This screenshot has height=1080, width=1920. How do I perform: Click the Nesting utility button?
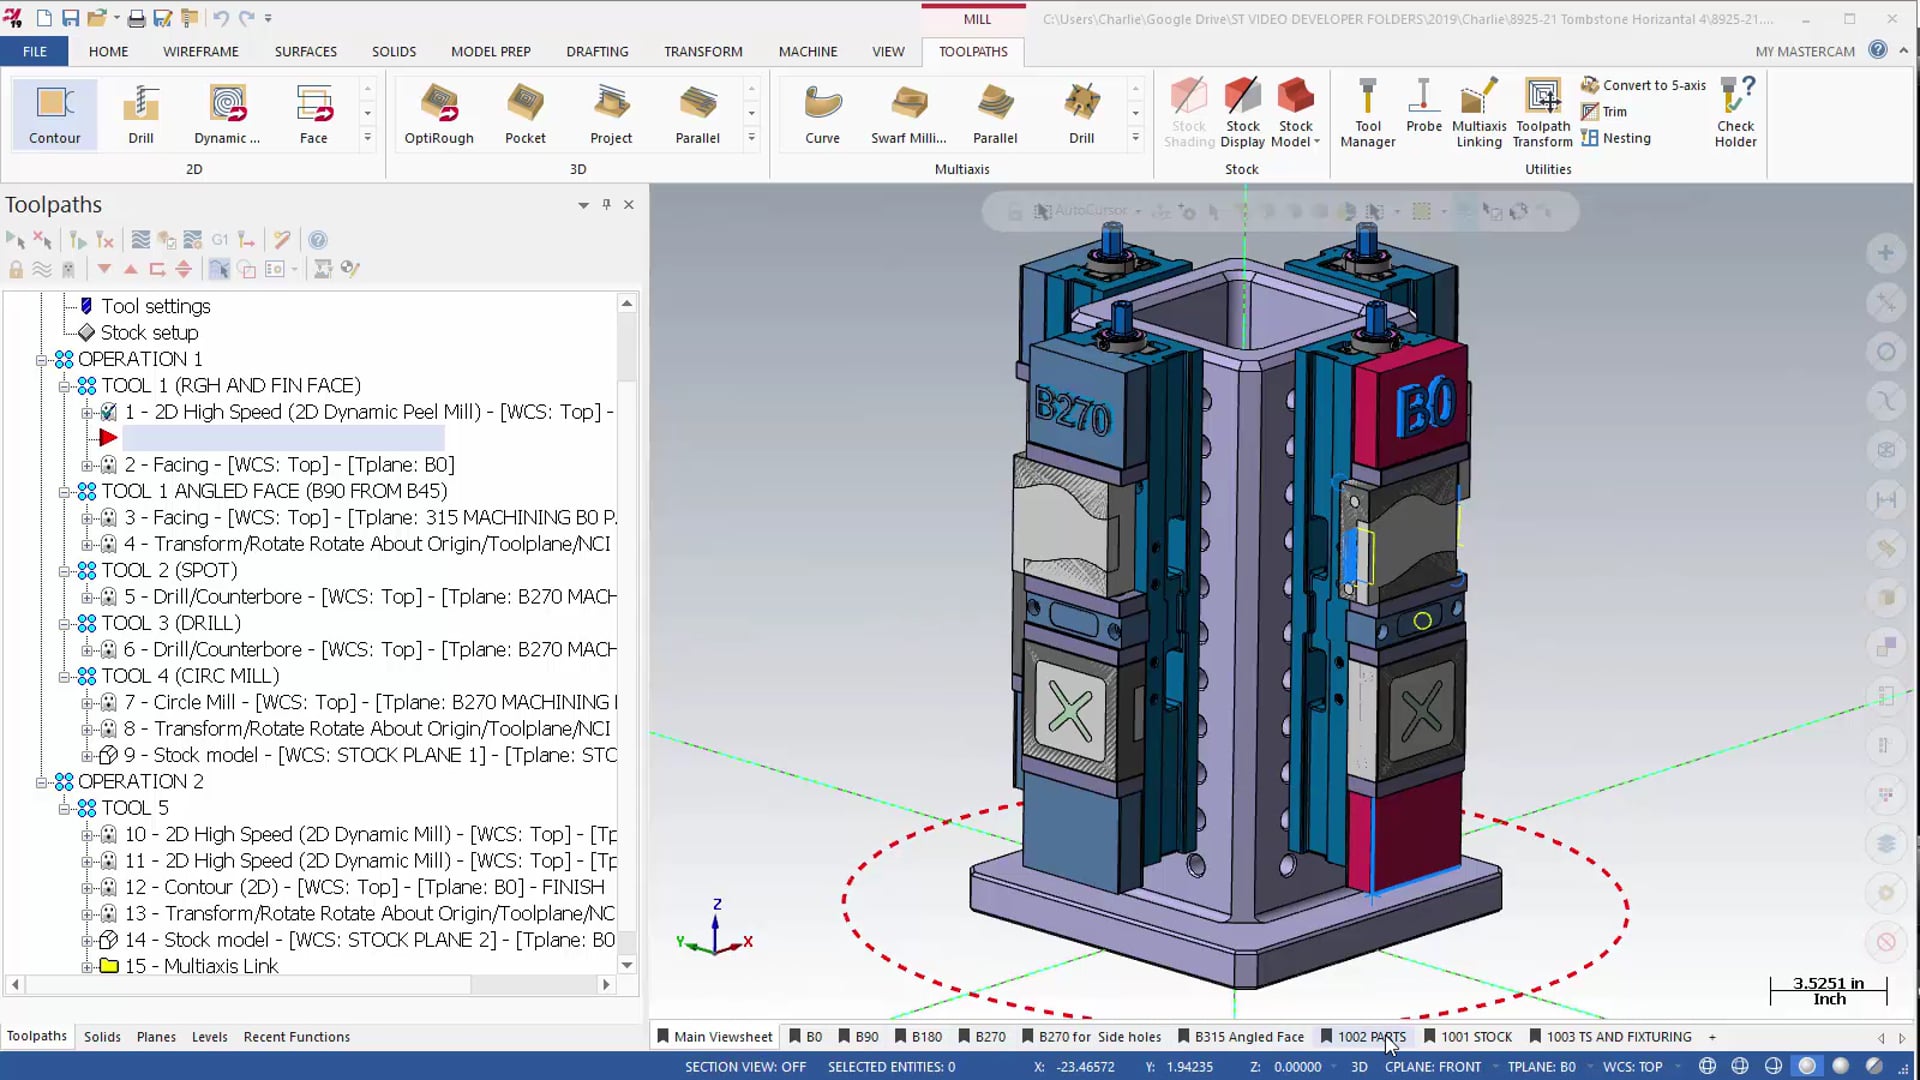(x=1616, y=138)
